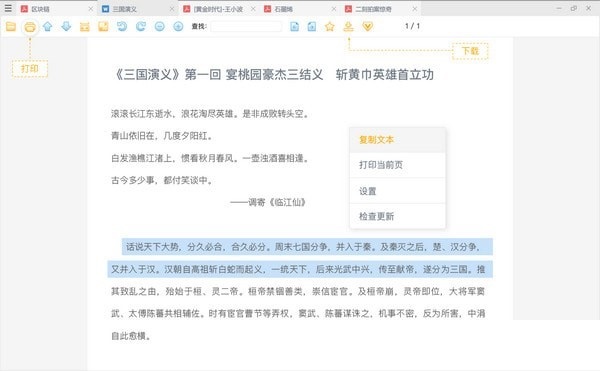Screen dimensions: 600x371
Task: Minimize the reader window
Action: [559, 8]
